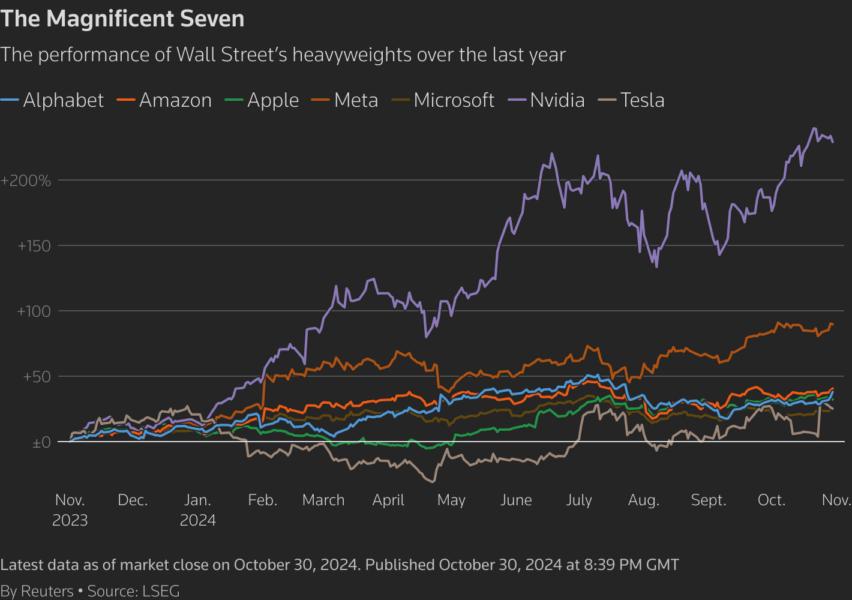852x600 pixels.
Task: Click the Jan. 2024 x-axis label
Action: [x=198, y=509]
